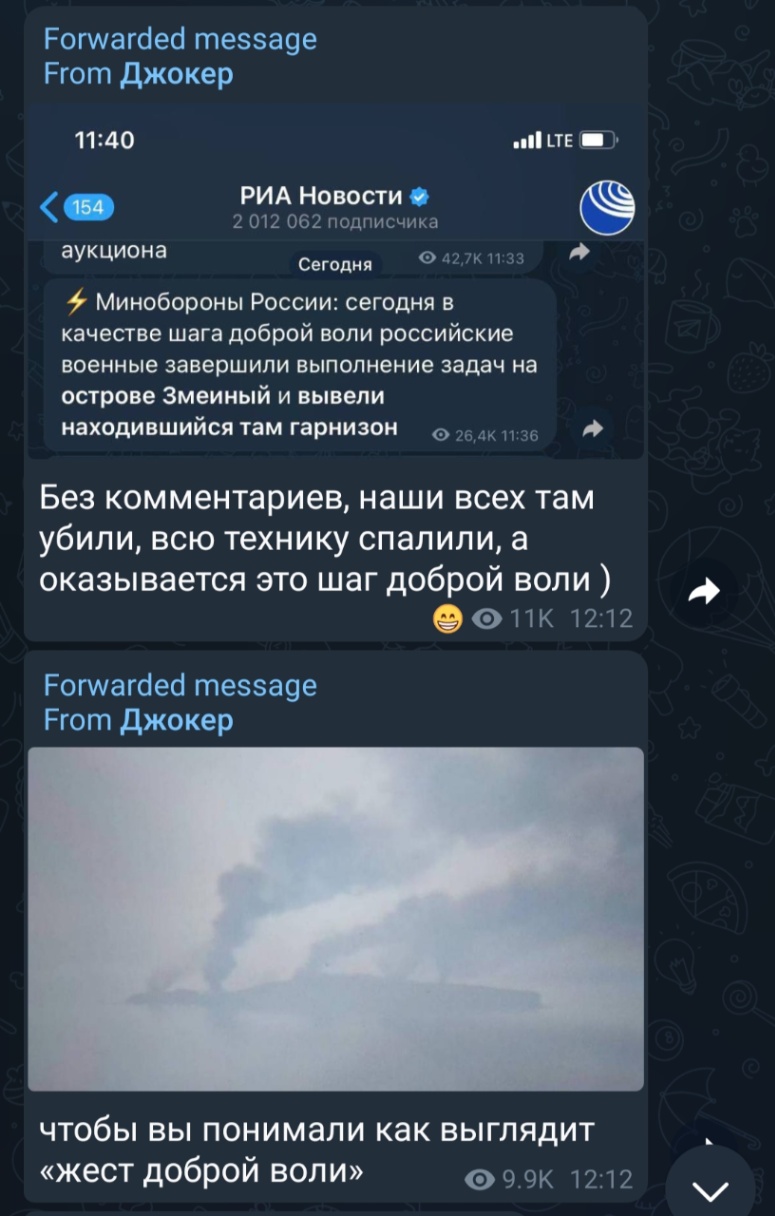The height and width of the screenshot is (1216, 775).
Task: Tap the РИА Новости channel title
Action: pos(321,195)
